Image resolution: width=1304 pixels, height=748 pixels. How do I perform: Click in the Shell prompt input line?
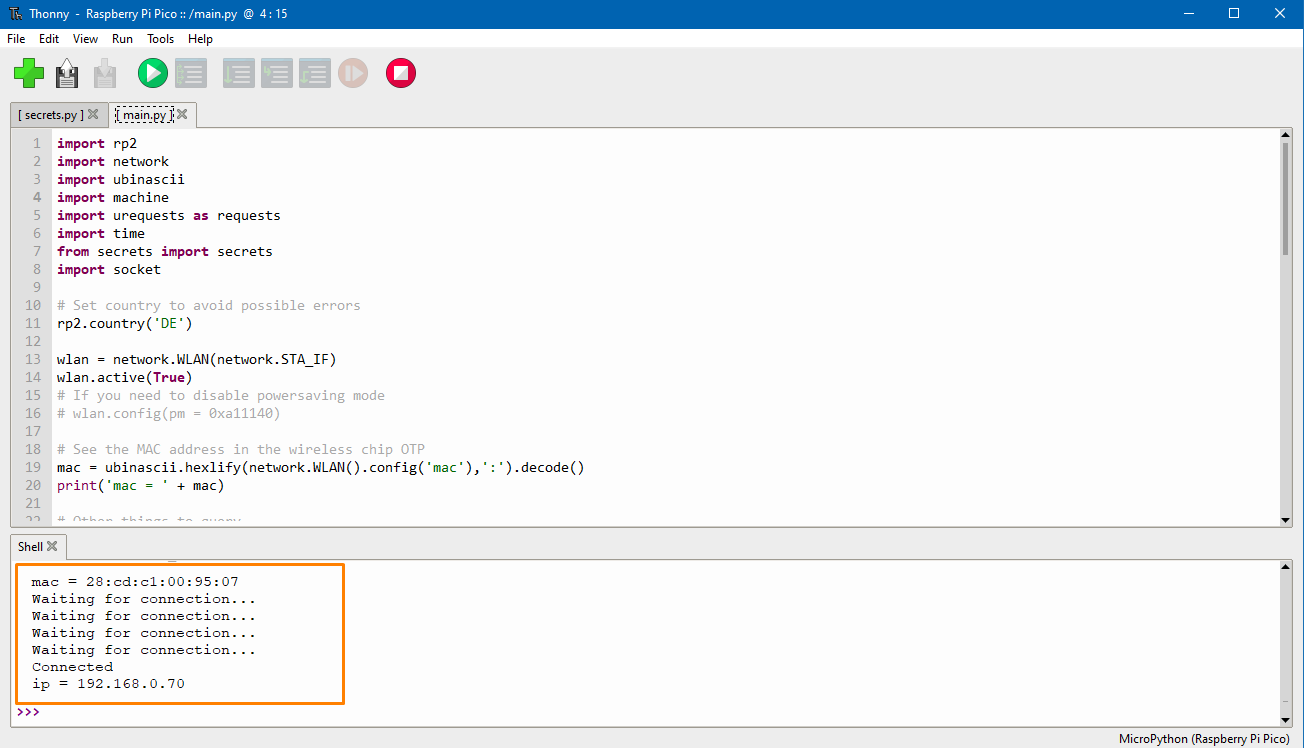tap(600, 713)
